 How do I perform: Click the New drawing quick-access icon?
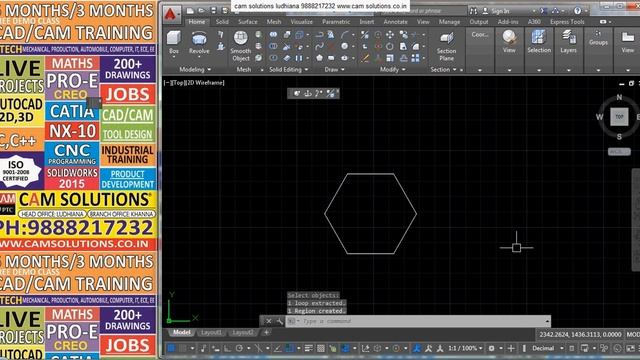[x=190, y=11]
